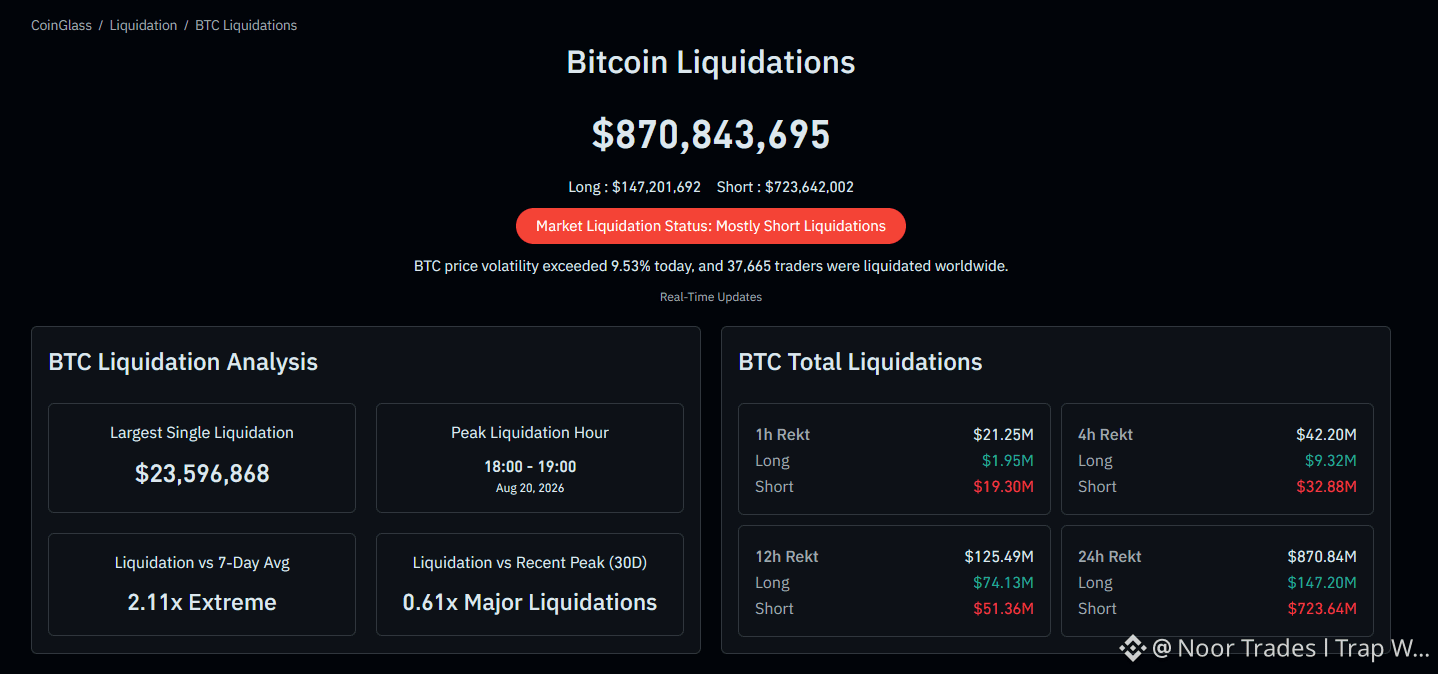The image size is (1438, 674).
Task: Click the Real-Time Updates label
Action: [x=711, y=297]
